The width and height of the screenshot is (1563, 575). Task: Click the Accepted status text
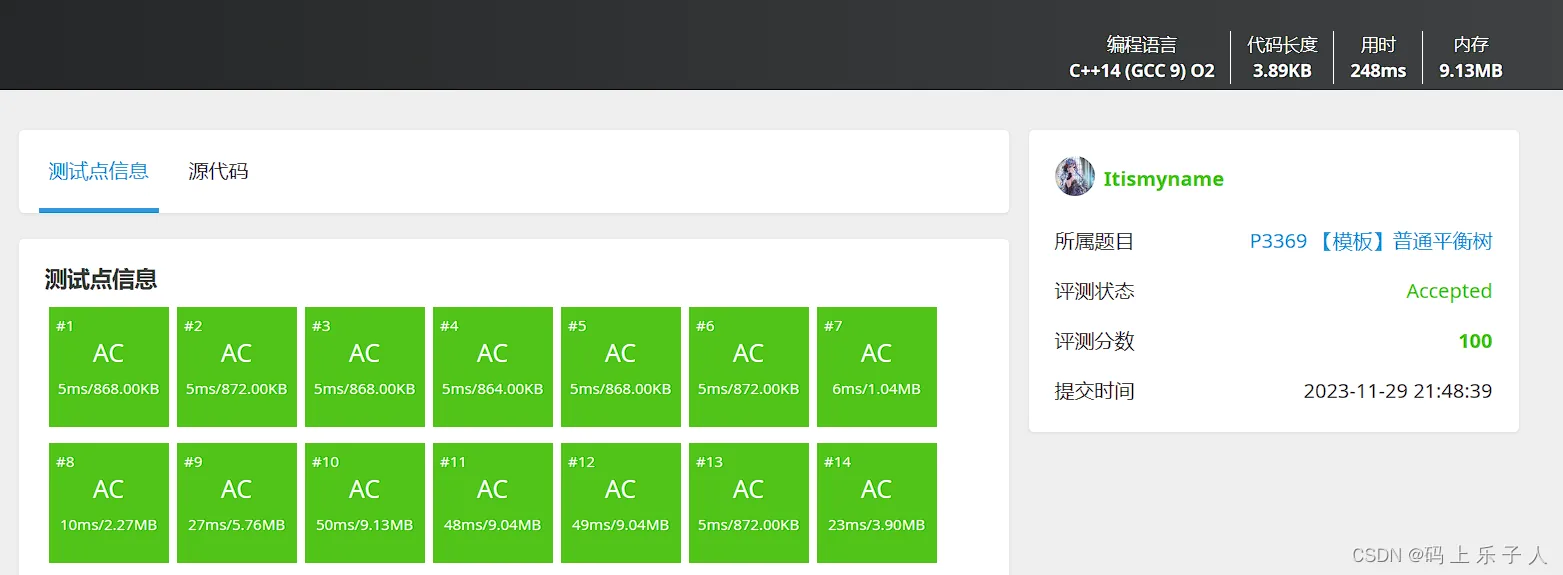[1448, 291]
